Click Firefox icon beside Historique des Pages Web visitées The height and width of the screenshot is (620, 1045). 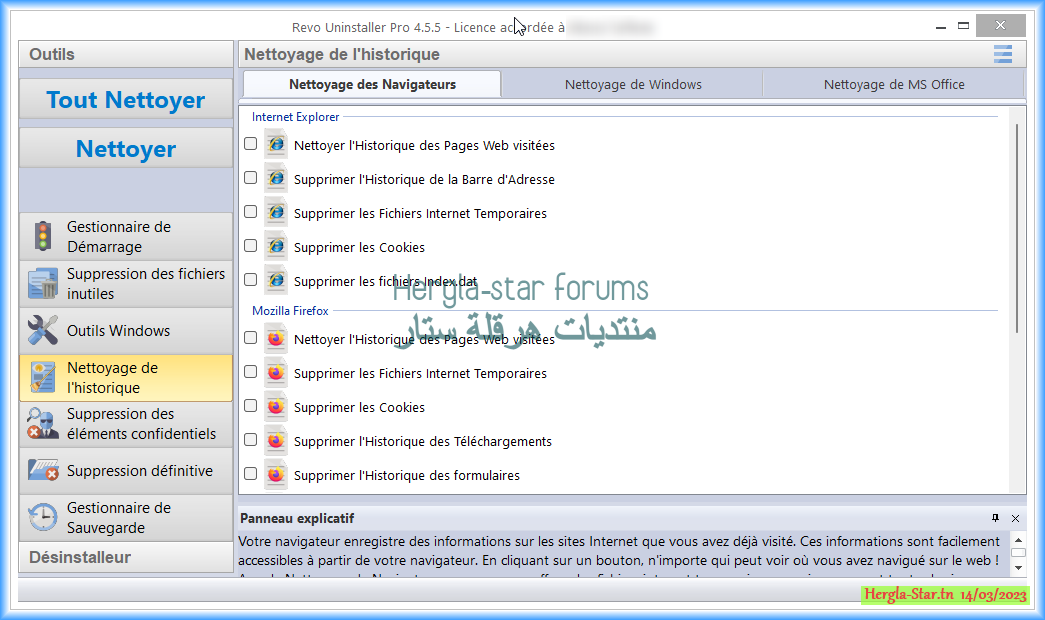276,339
